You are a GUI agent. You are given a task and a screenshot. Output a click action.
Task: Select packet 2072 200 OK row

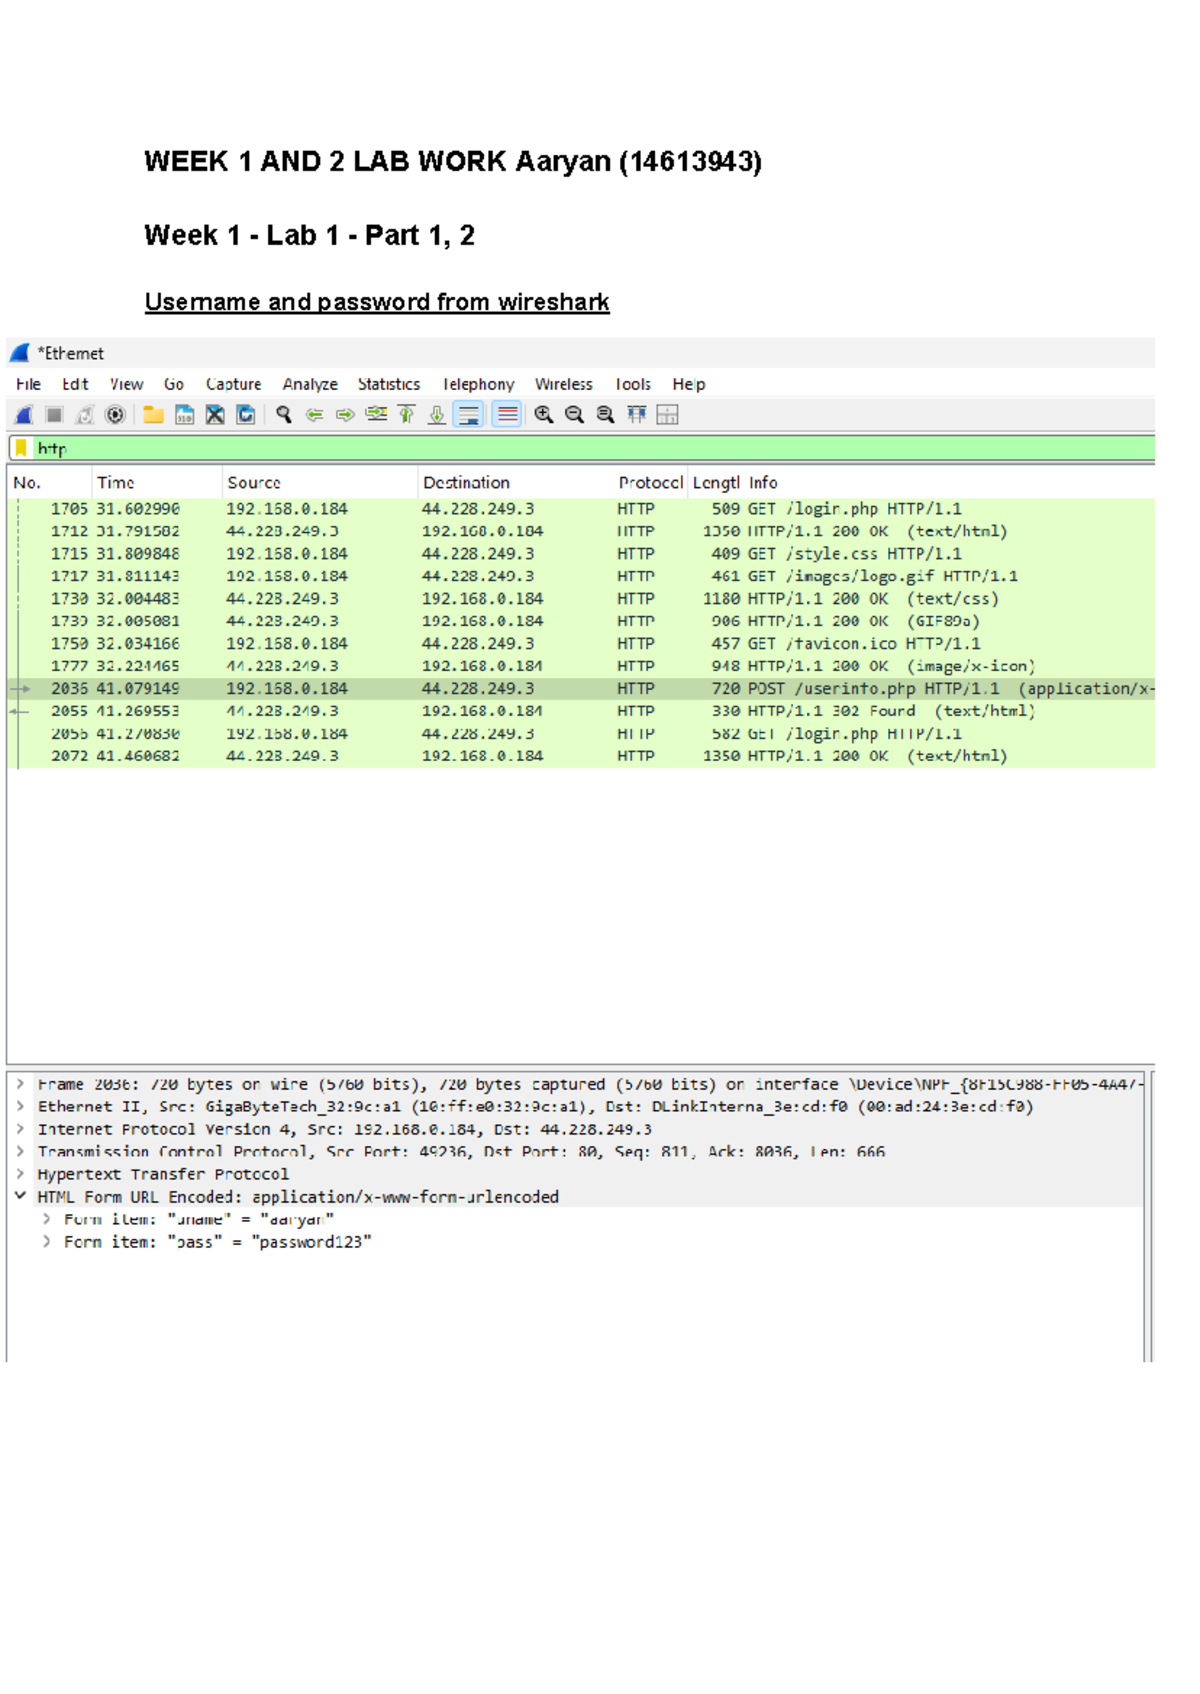[x=581, y=756]
